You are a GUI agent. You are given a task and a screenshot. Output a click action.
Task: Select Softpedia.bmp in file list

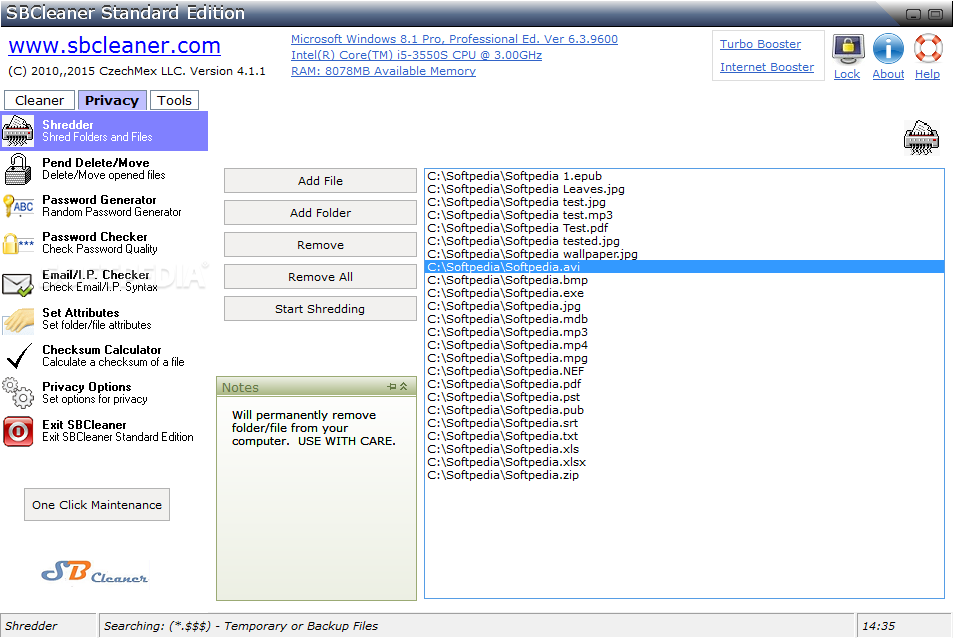(x=684, y=280)
